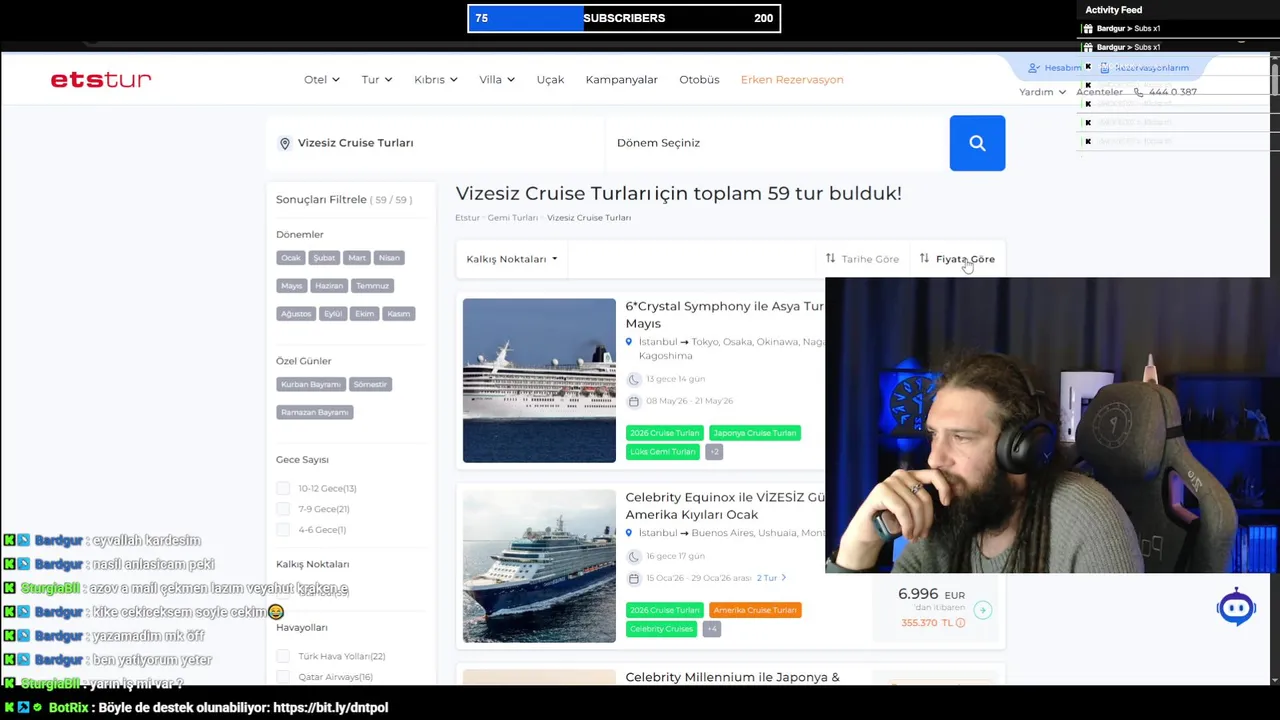Viewport: 1280px width, 720px height.
Task: Click the pin icon beside Buenos Aires route
Action: 629,533
